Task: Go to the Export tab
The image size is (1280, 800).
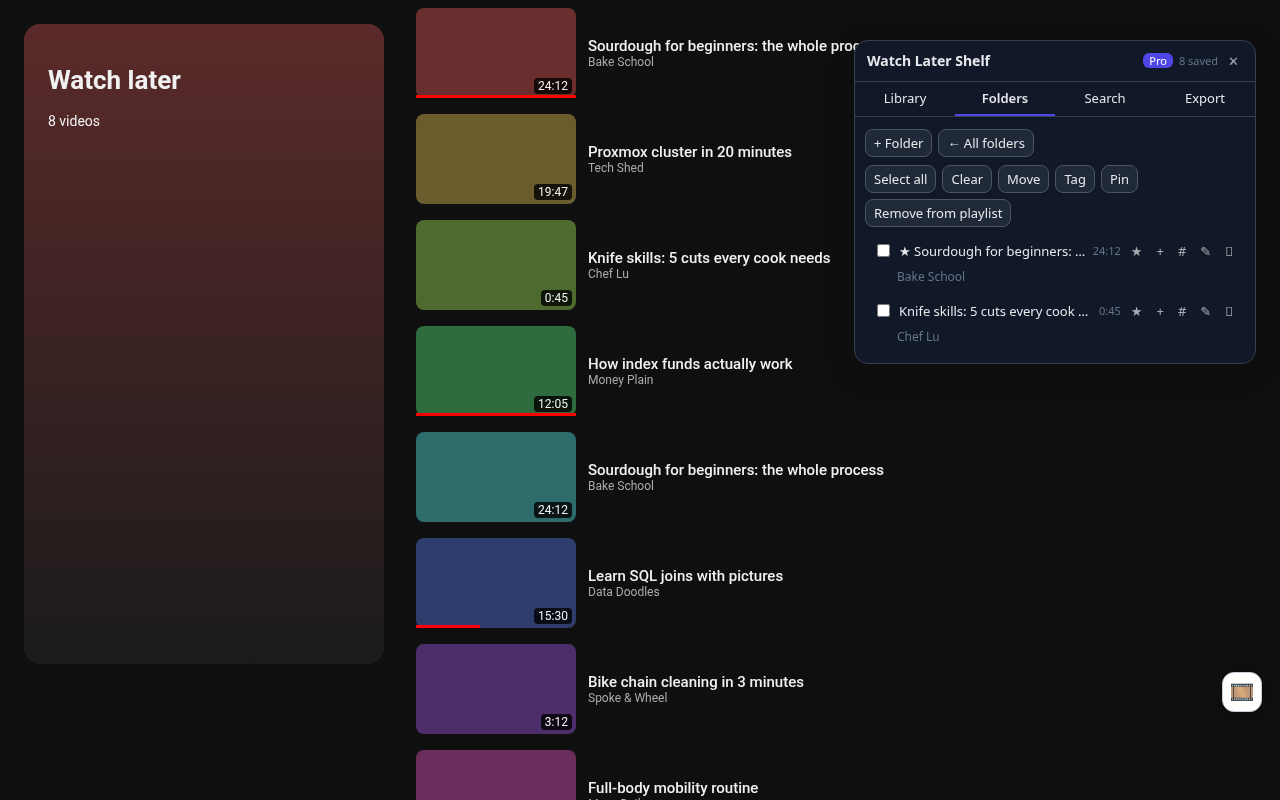Action: pos(1205,98)
